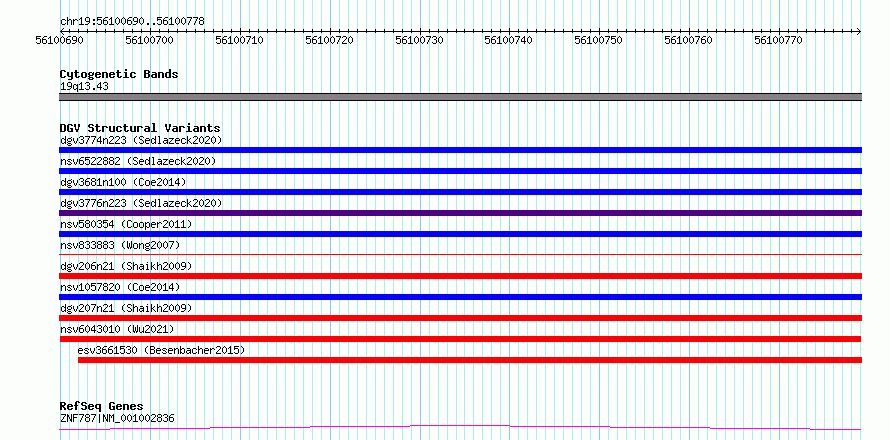The image size is (890, 440).
Task: Click the nsv580354 (Cooper2011) label
Action: 126,224
